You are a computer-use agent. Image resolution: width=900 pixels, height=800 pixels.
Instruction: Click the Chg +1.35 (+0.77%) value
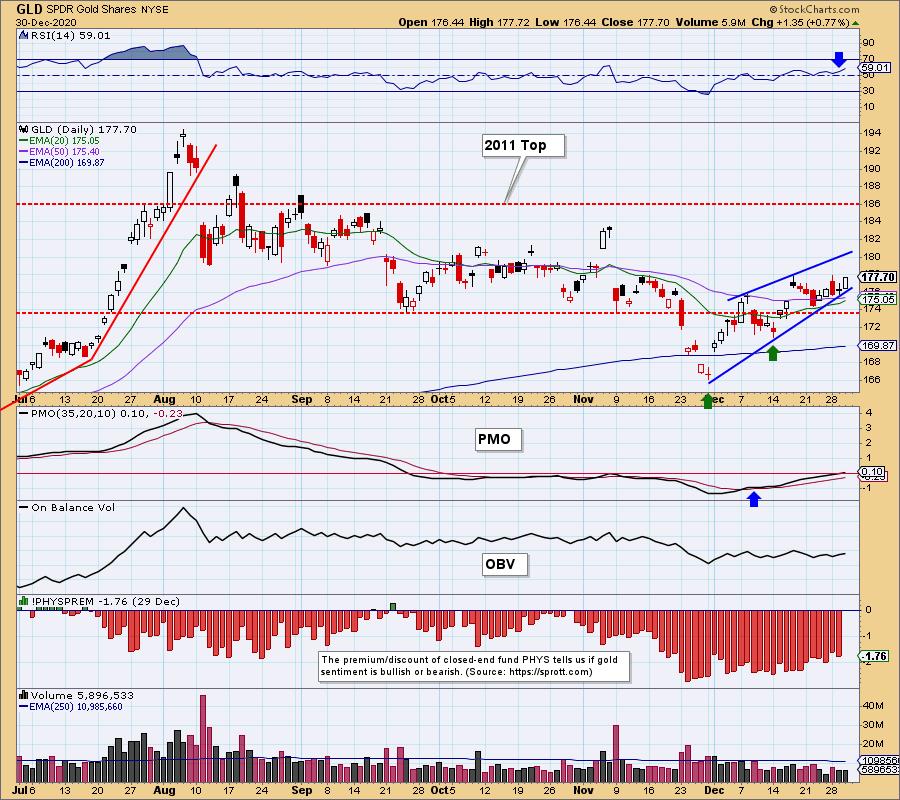800,22
